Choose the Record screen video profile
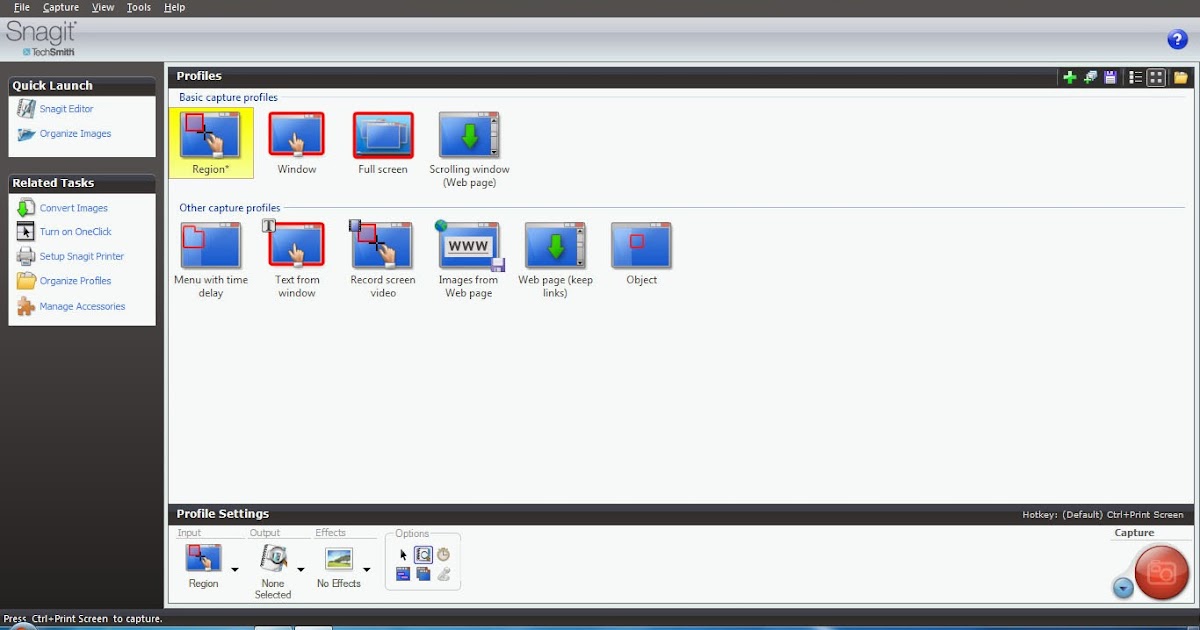1200x630 pixels. 382,244
